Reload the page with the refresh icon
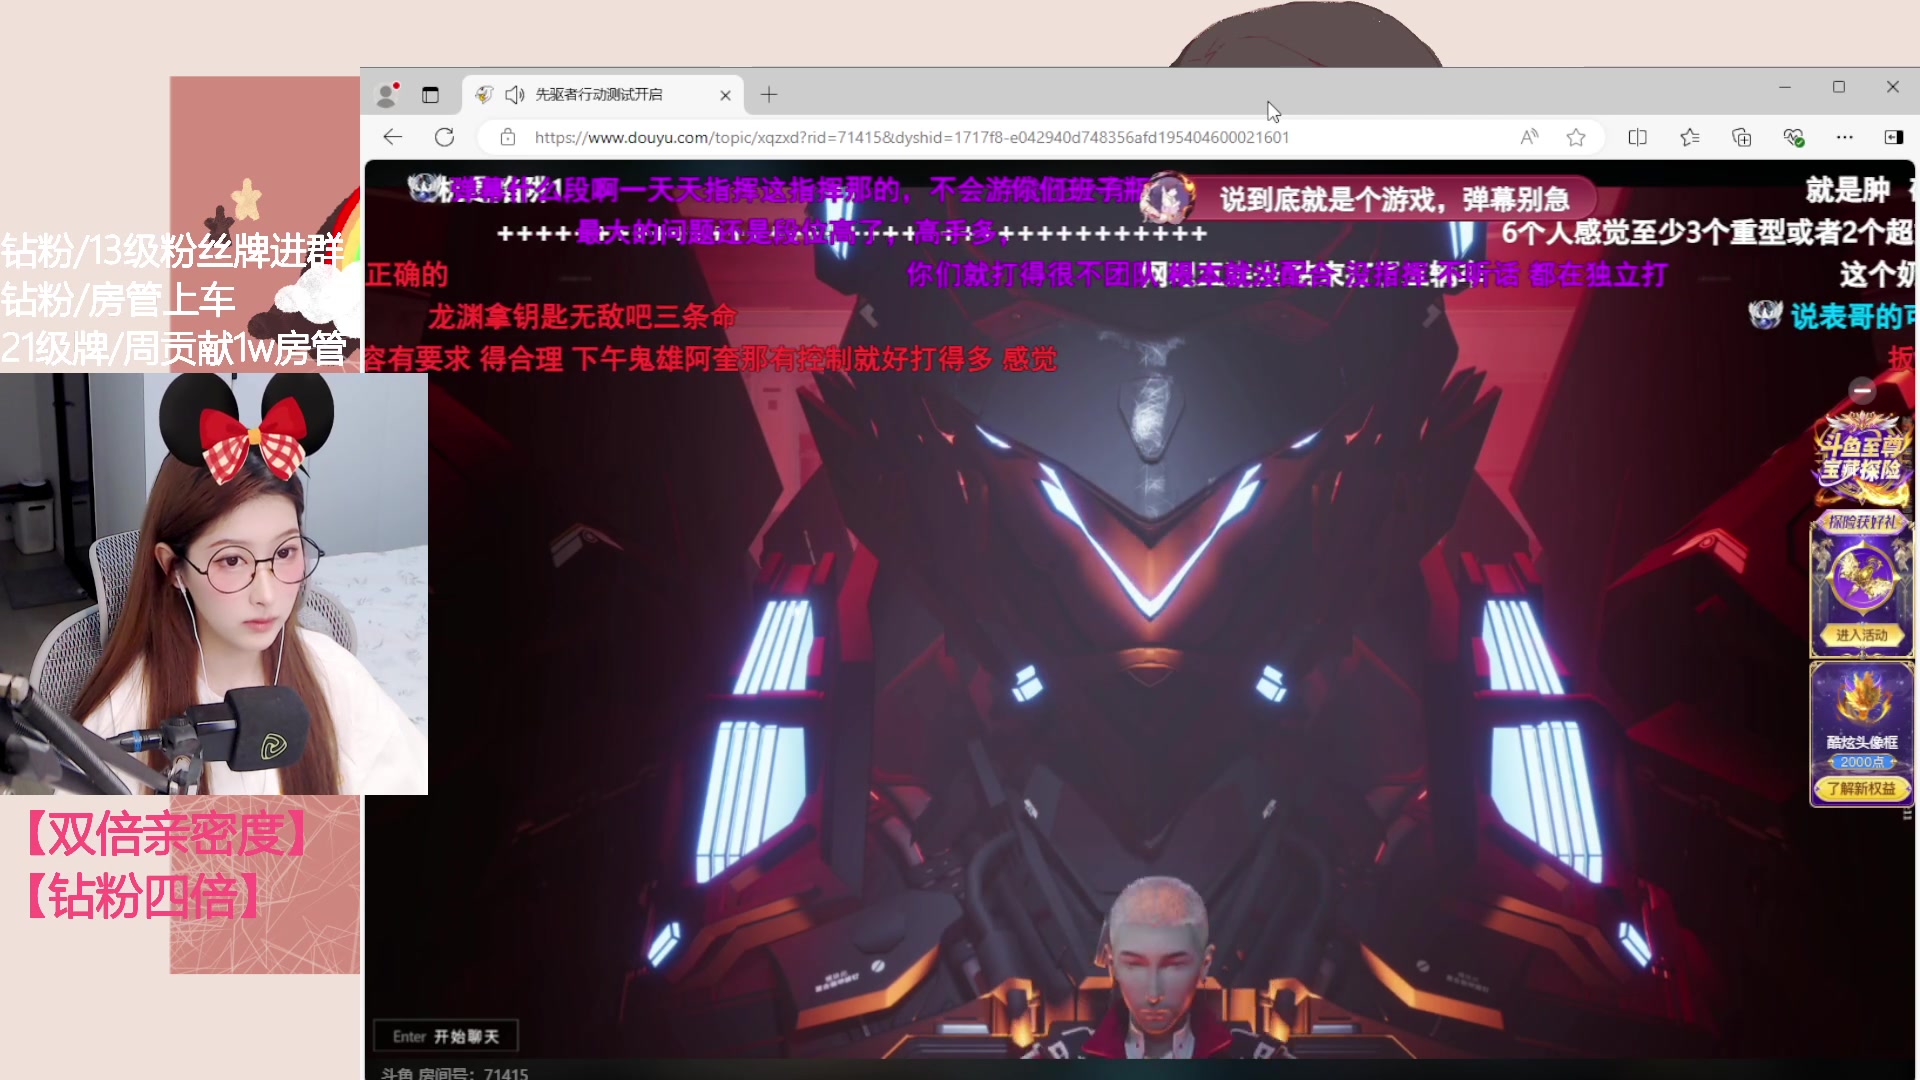Image resolution: width=1920 pixels, height=1080 pixels. click(445, 137)
